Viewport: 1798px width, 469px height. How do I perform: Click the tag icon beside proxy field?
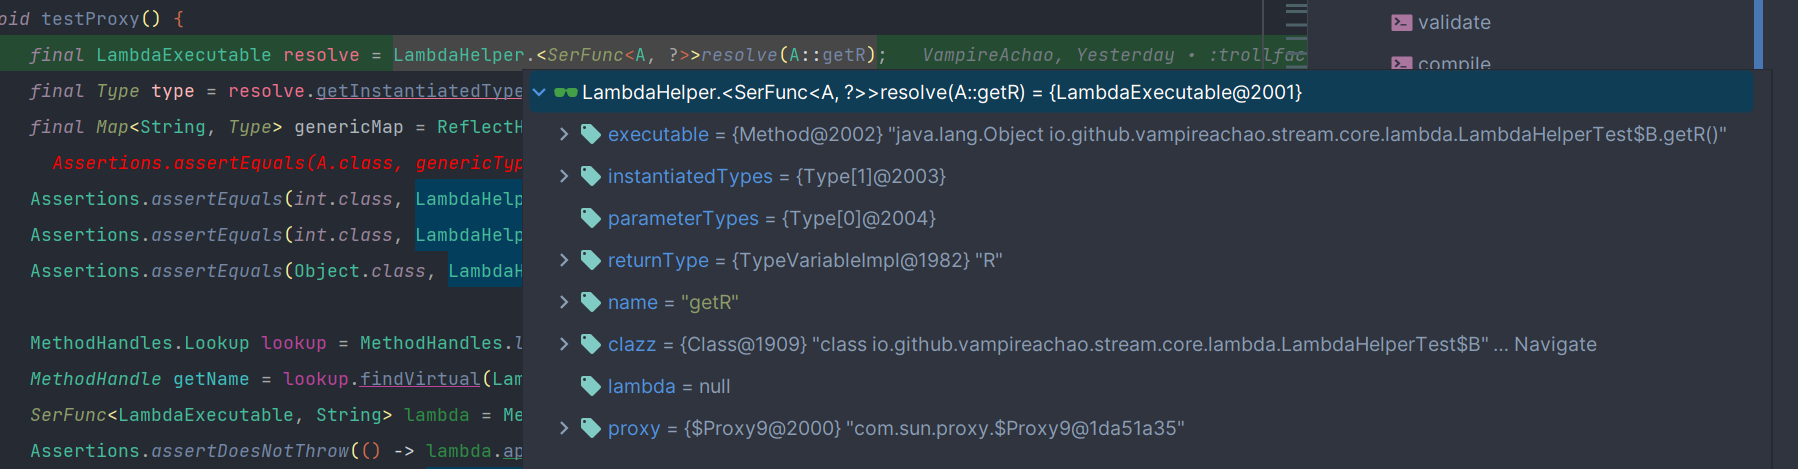[x=591, y=428]
